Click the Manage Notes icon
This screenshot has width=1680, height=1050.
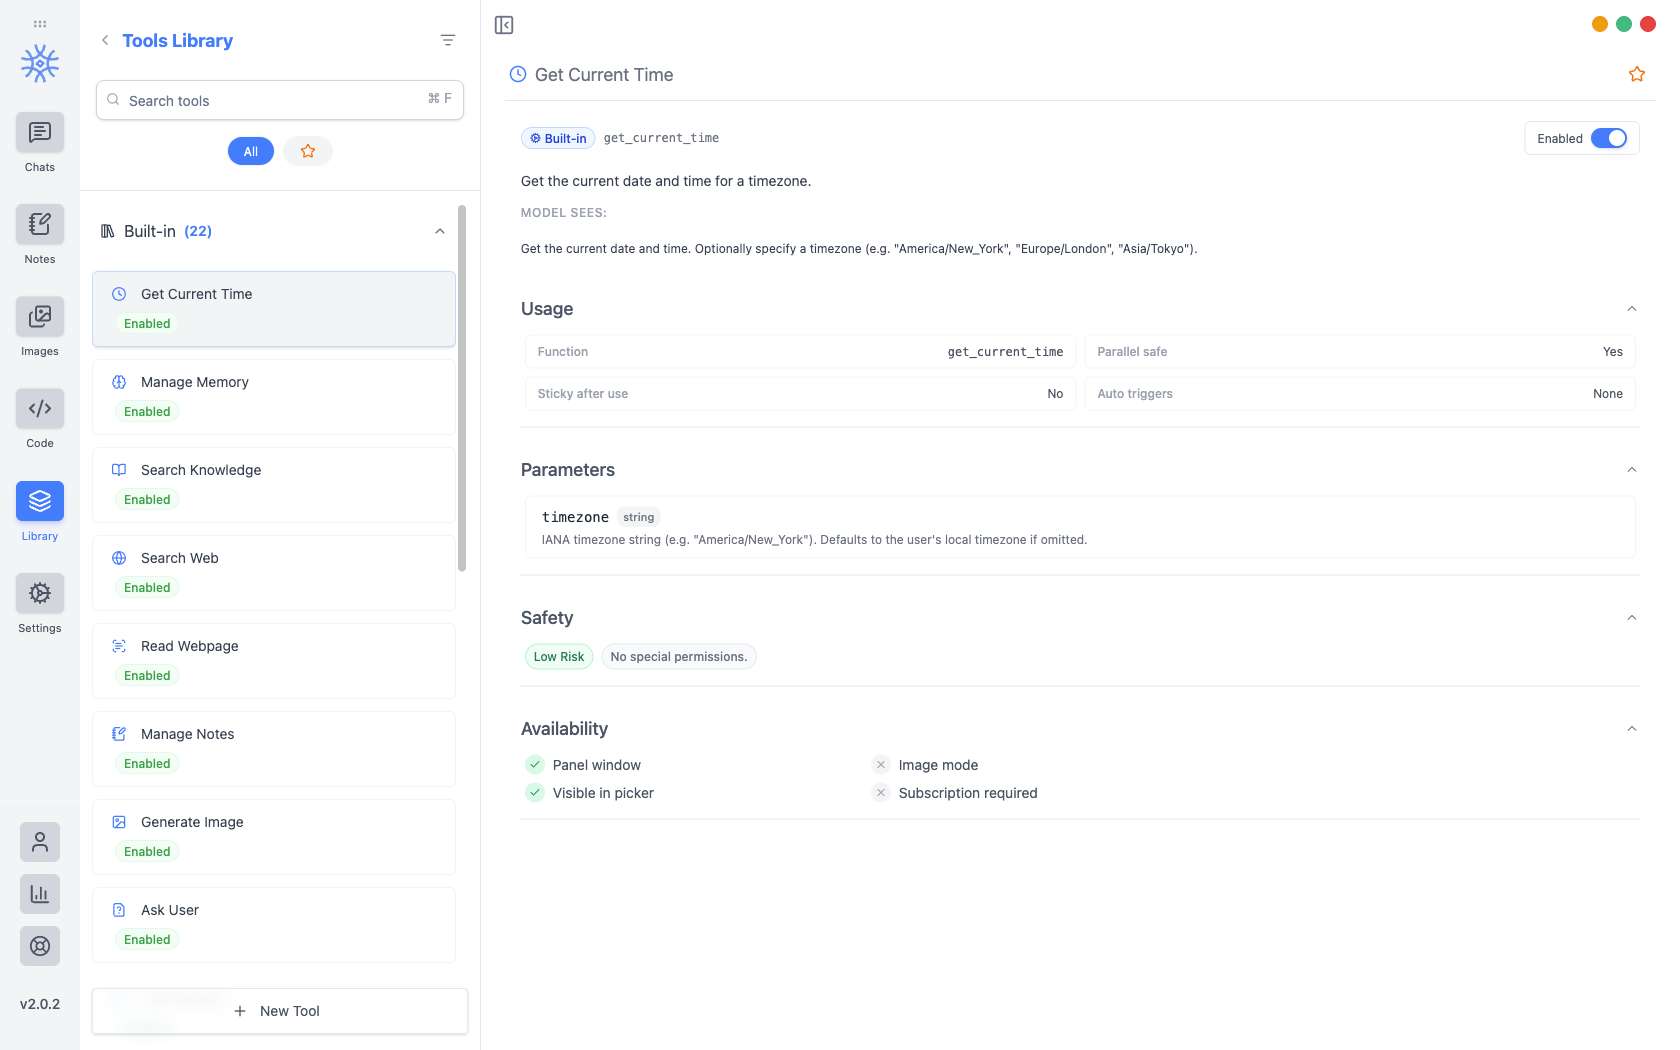[x=119, y=734]
